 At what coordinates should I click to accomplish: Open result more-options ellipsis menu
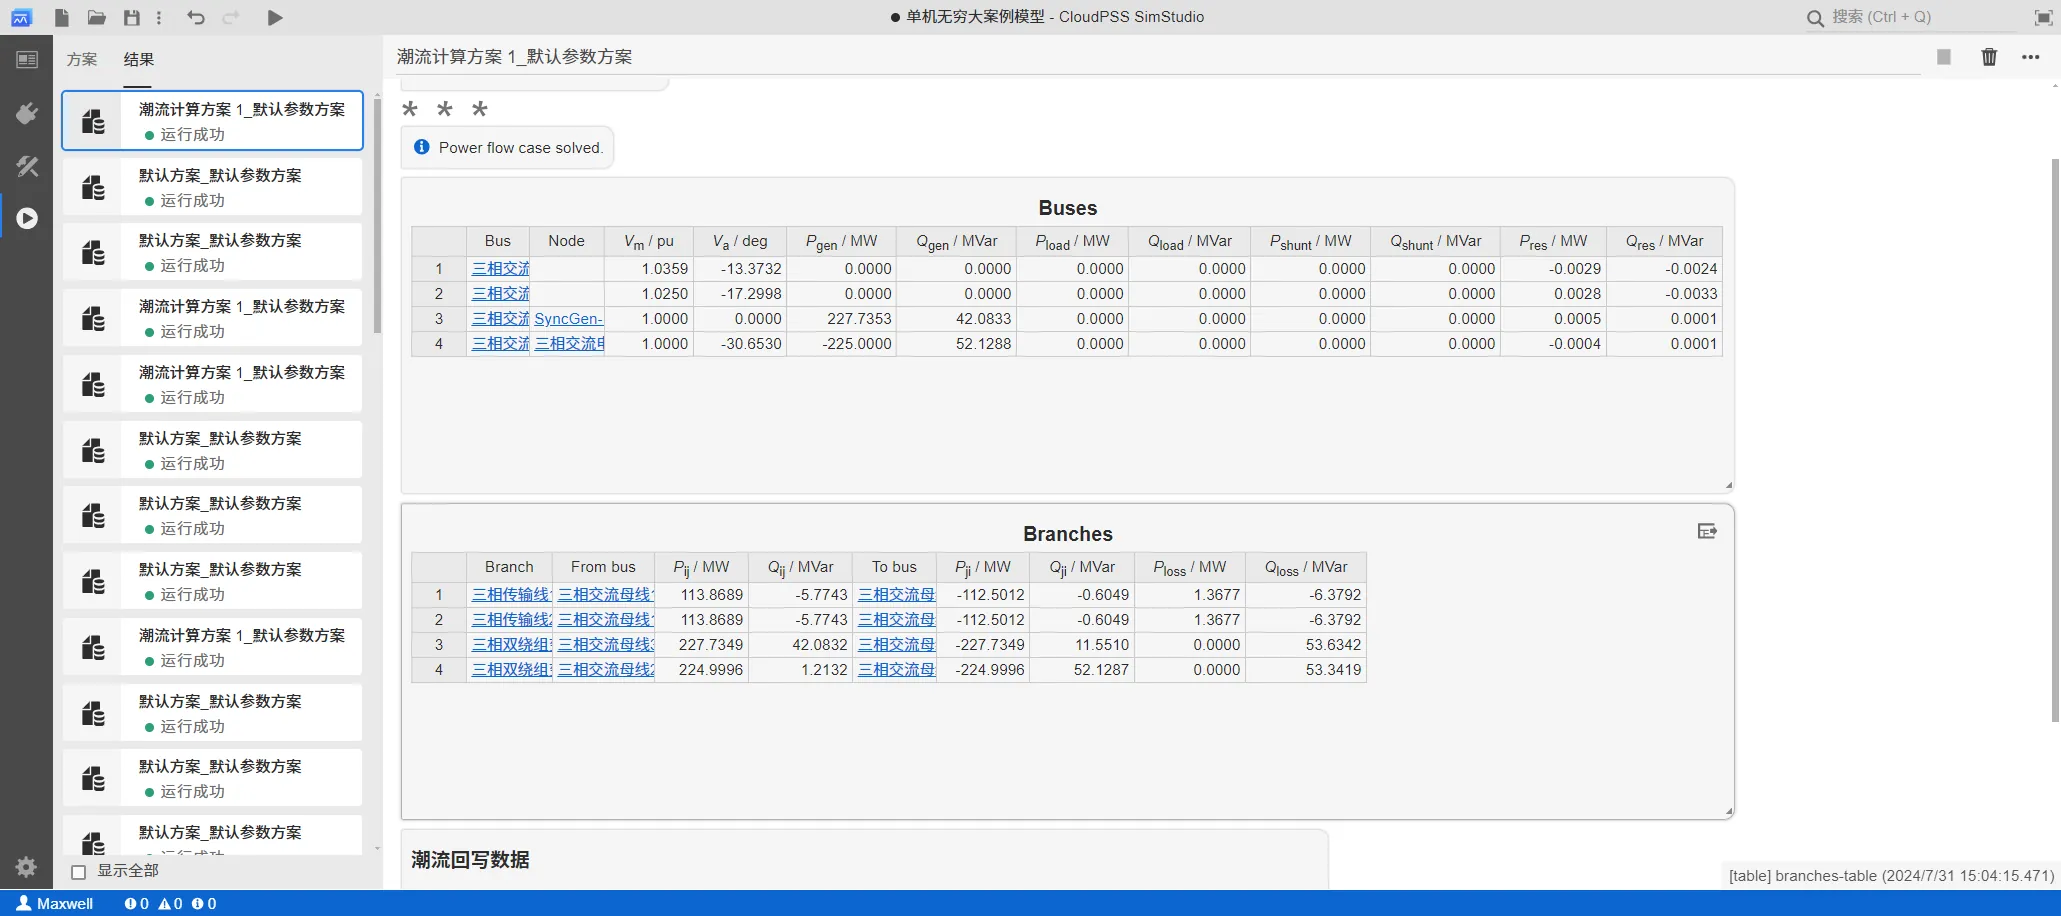point(2031,57)
